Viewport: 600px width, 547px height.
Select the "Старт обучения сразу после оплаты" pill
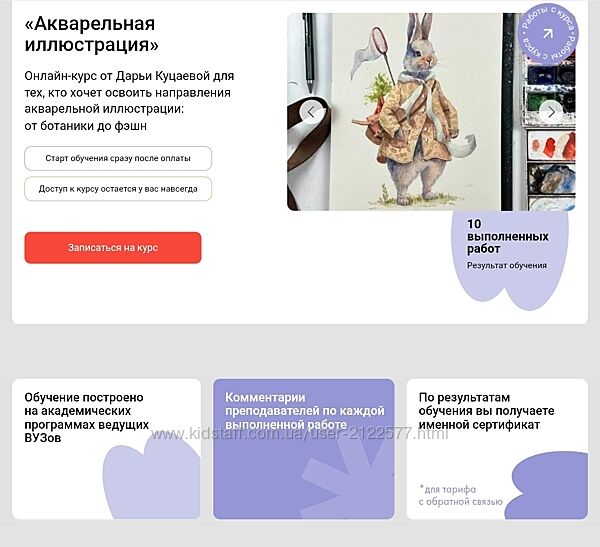[118, 158]
